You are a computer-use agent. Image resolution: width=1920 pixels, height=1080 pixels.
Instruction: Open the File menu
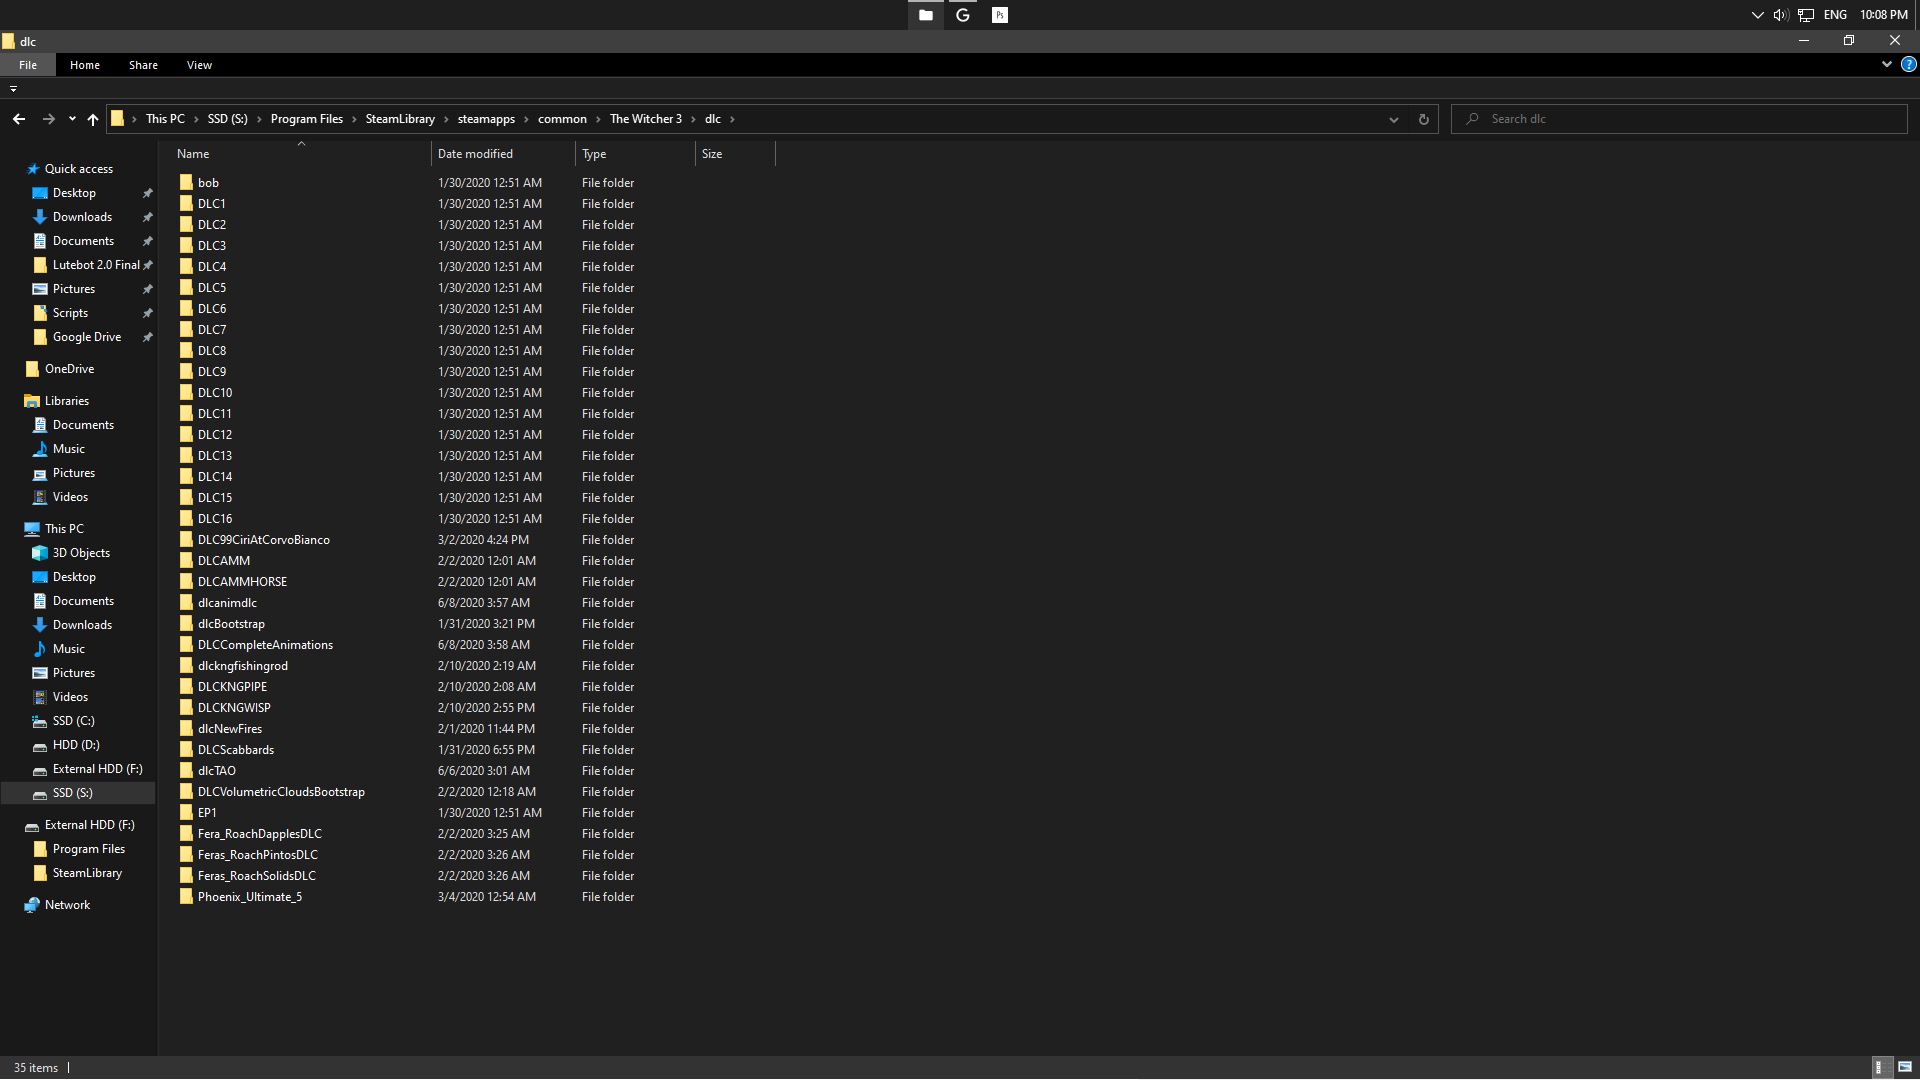coord(28,65)
